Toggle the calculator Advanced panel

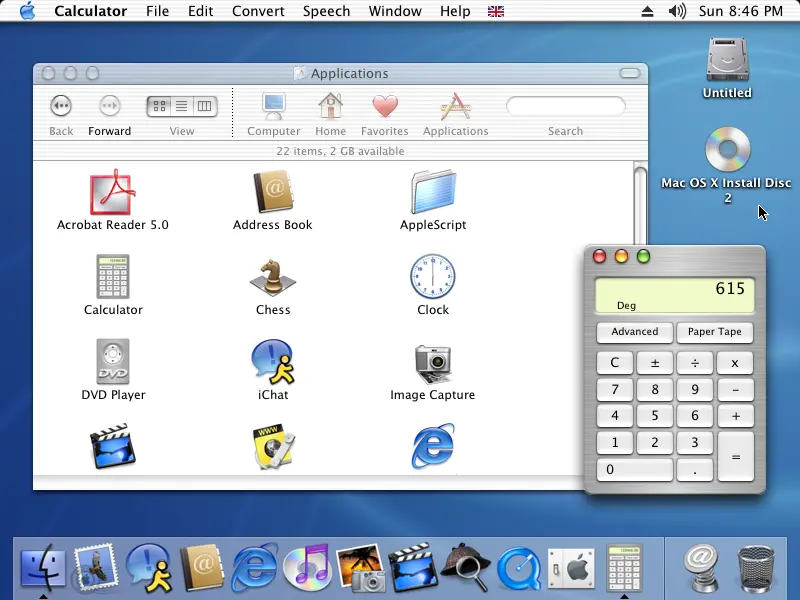[x=635, y=332]
